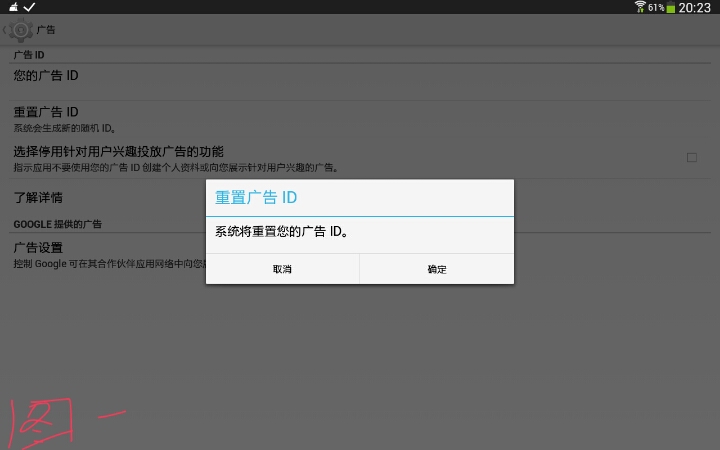Tap the battery icon in status bar
Viewport: 720px width, 450px height.
coord(671,7)
